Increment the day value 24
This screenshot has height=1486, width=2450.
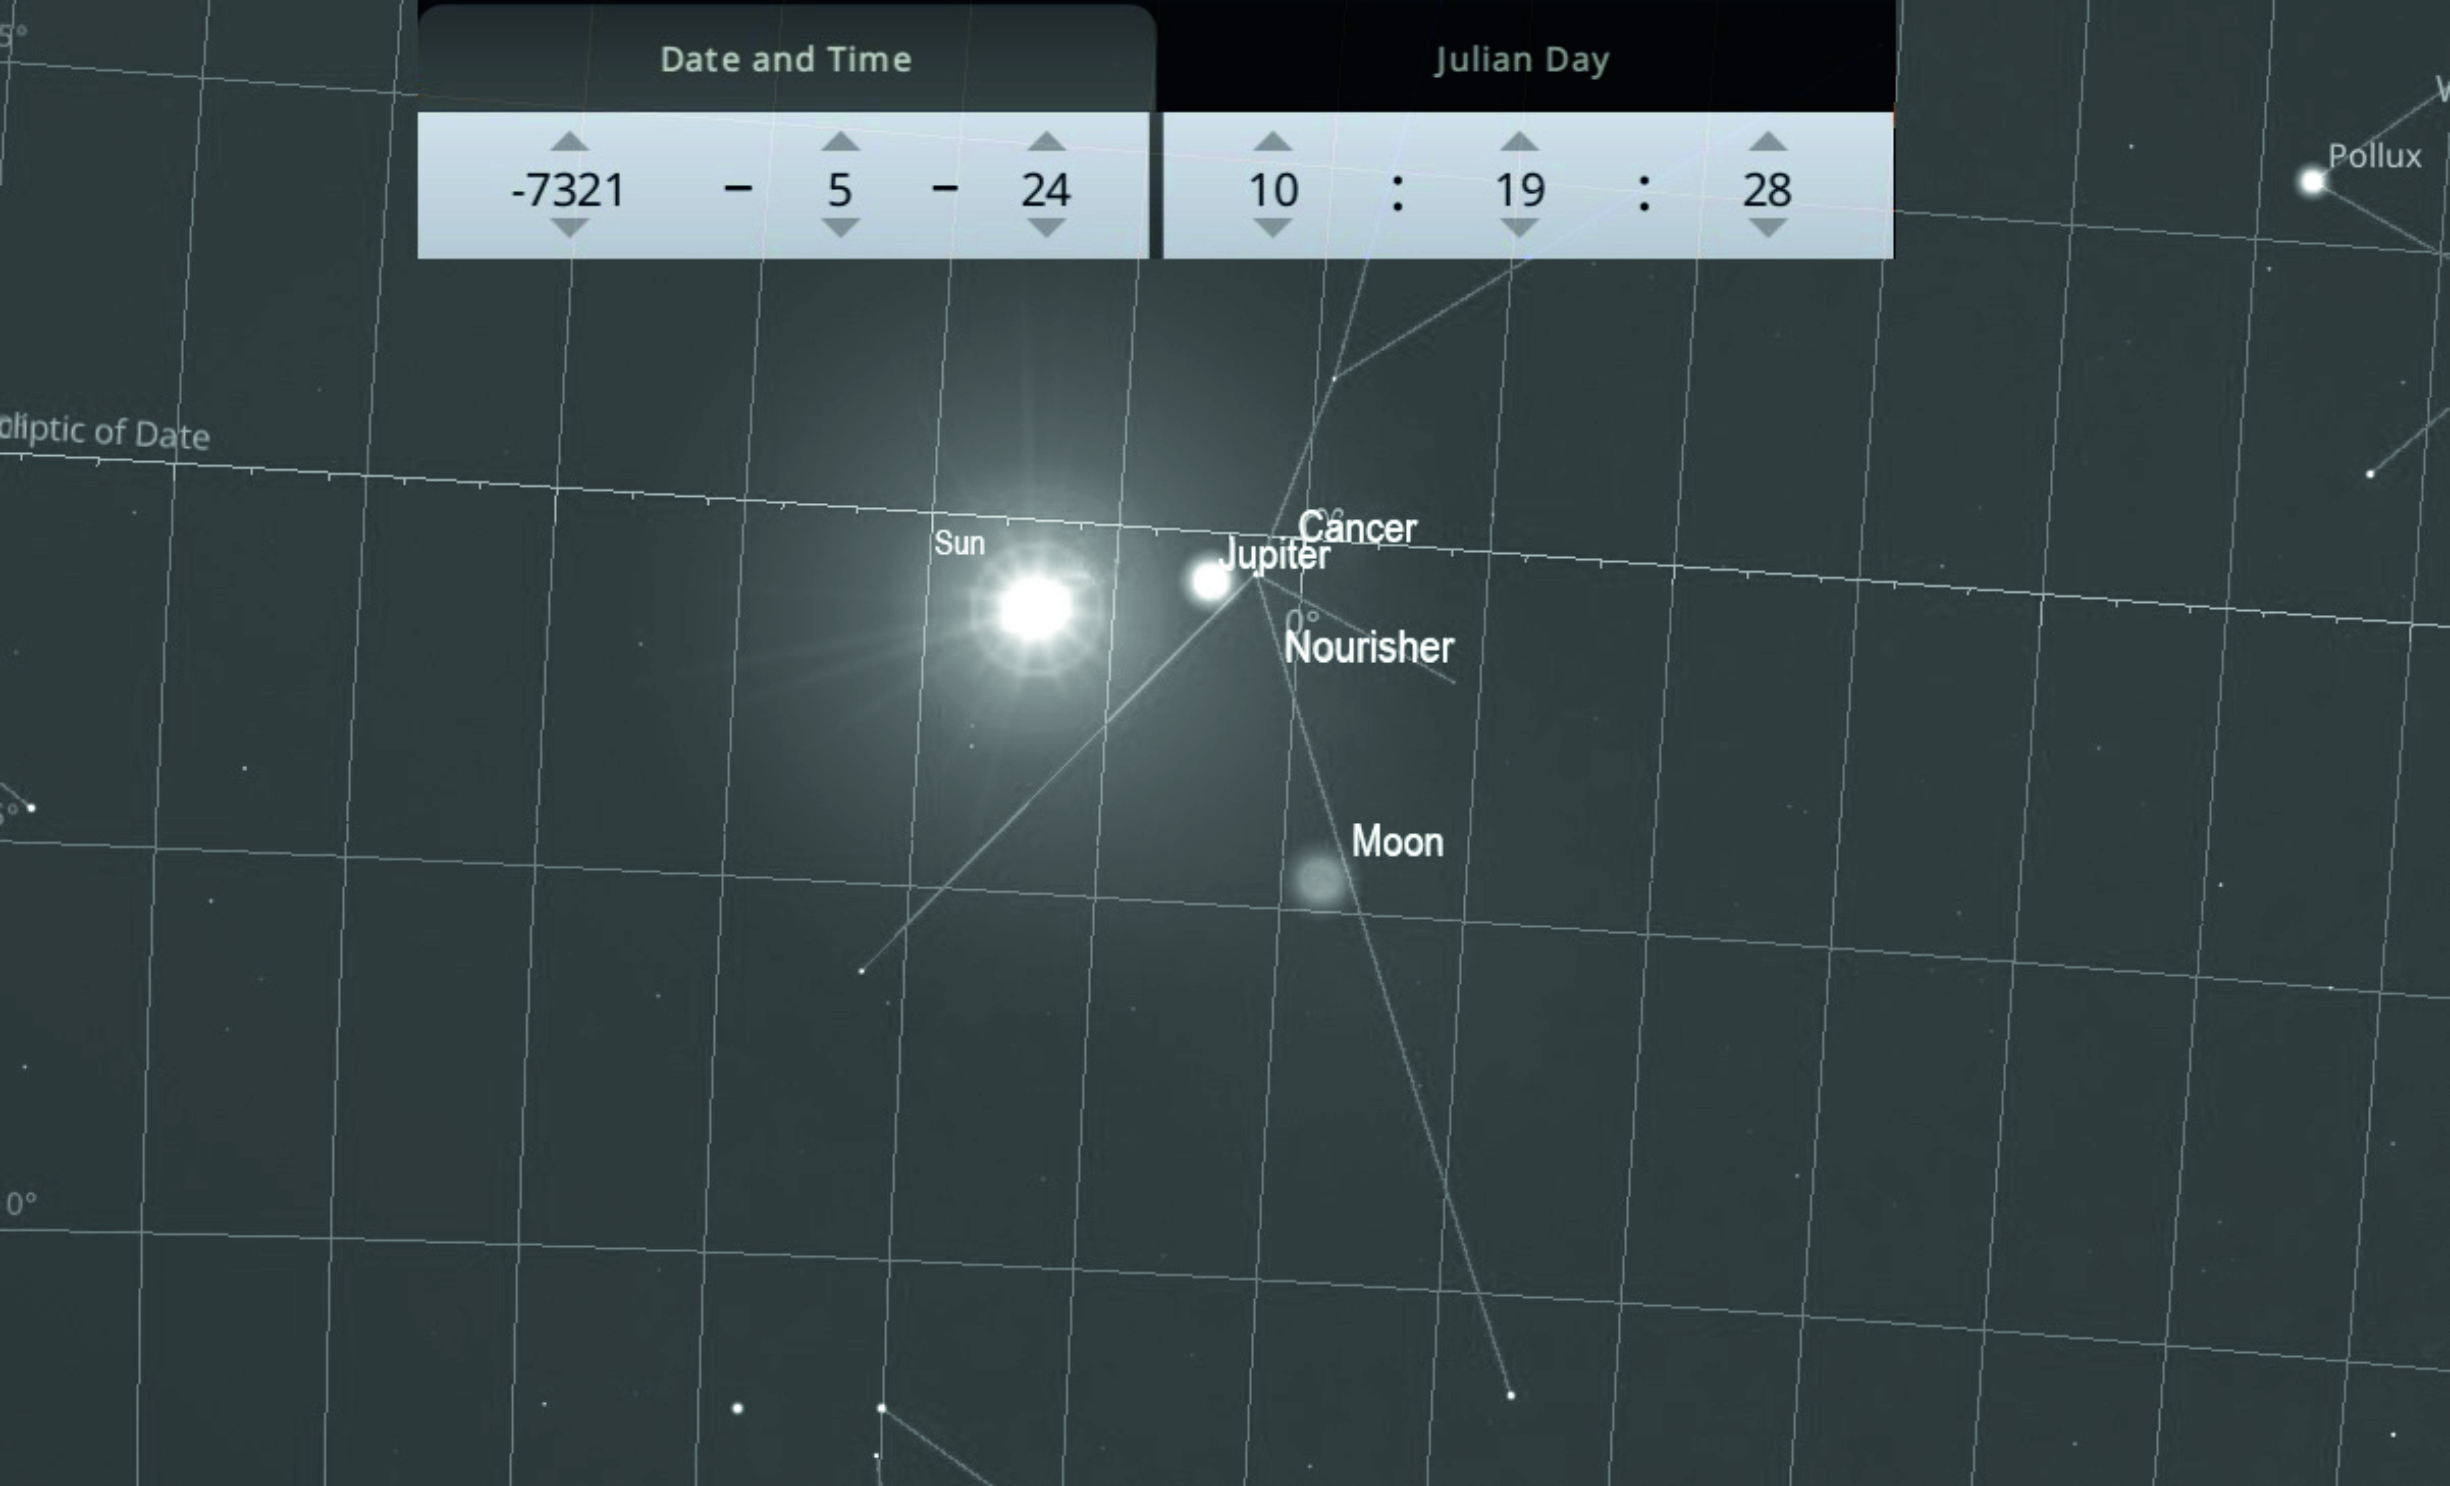click(x=1046, y=142)
